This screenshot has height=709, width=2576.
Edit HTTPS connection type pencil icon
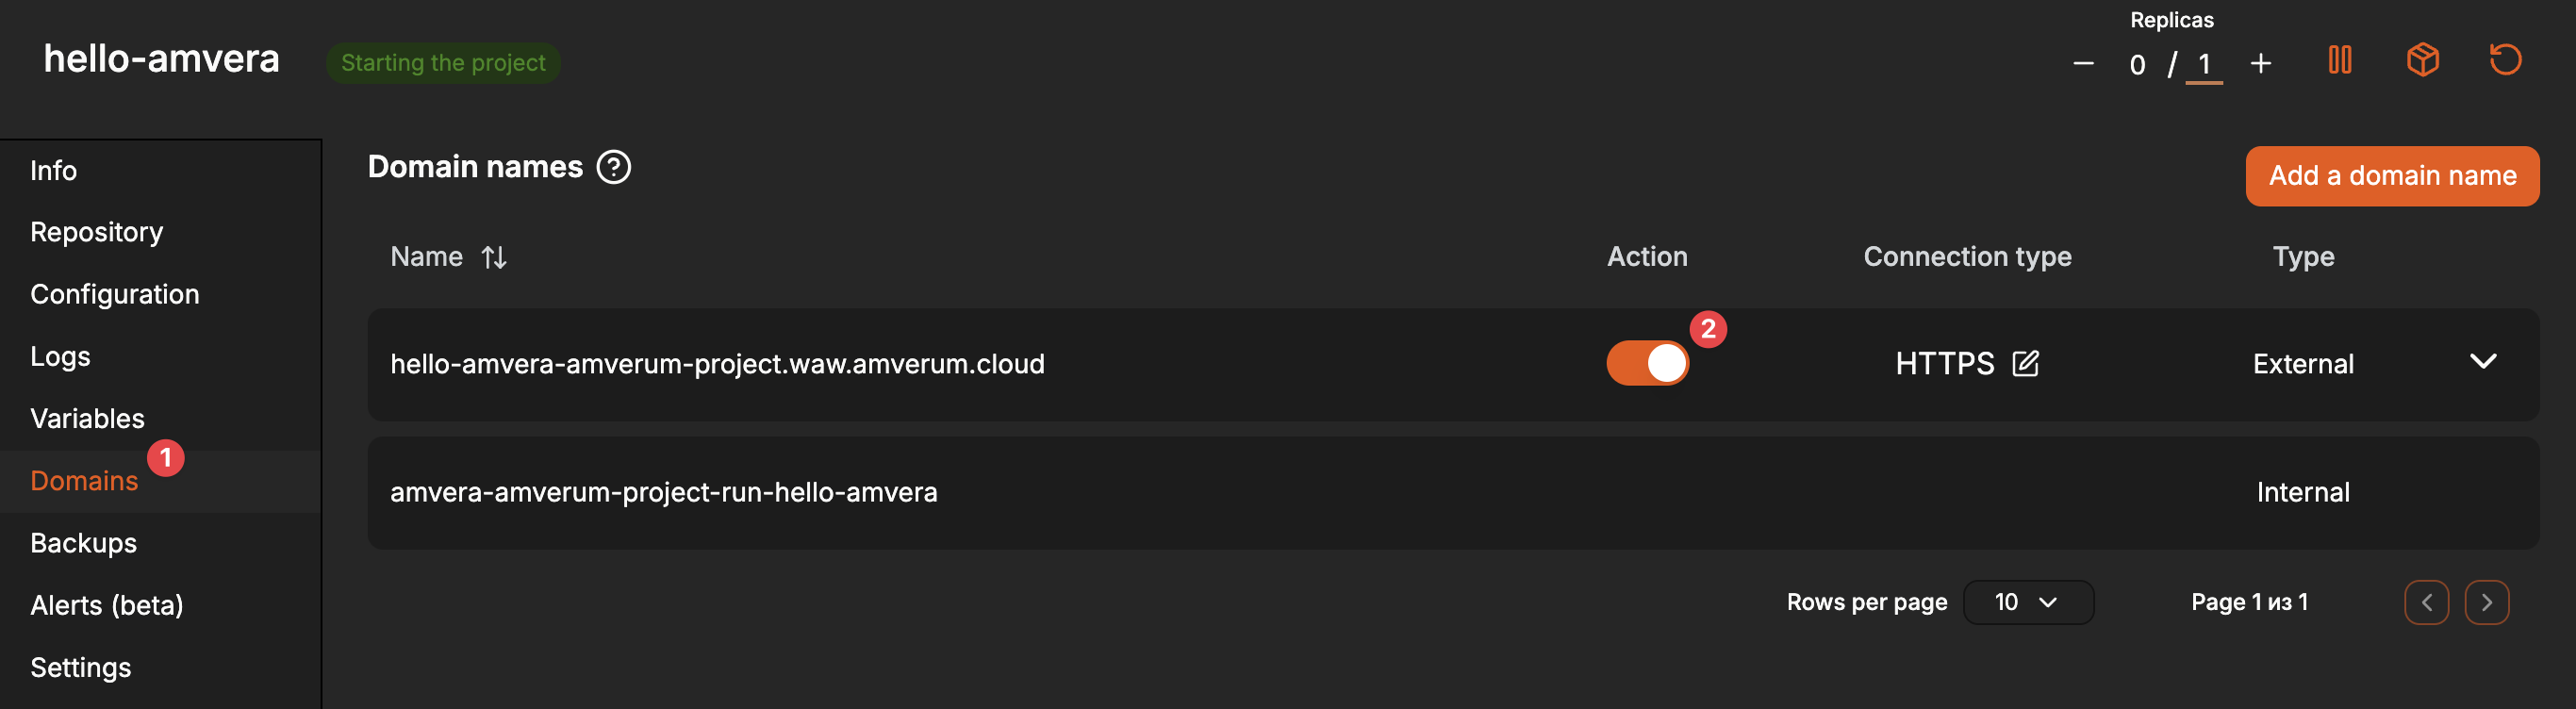(2025, 363)
